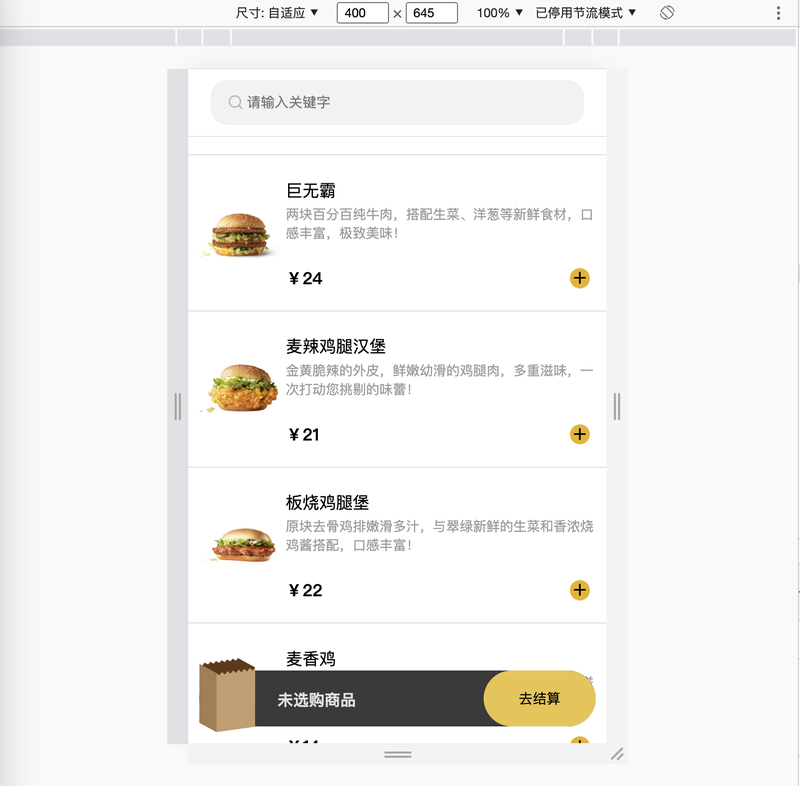The height and width of the screenshot is (786, 800).
Task: Click the ¥24 price
Action: click(x=305, y=278)
